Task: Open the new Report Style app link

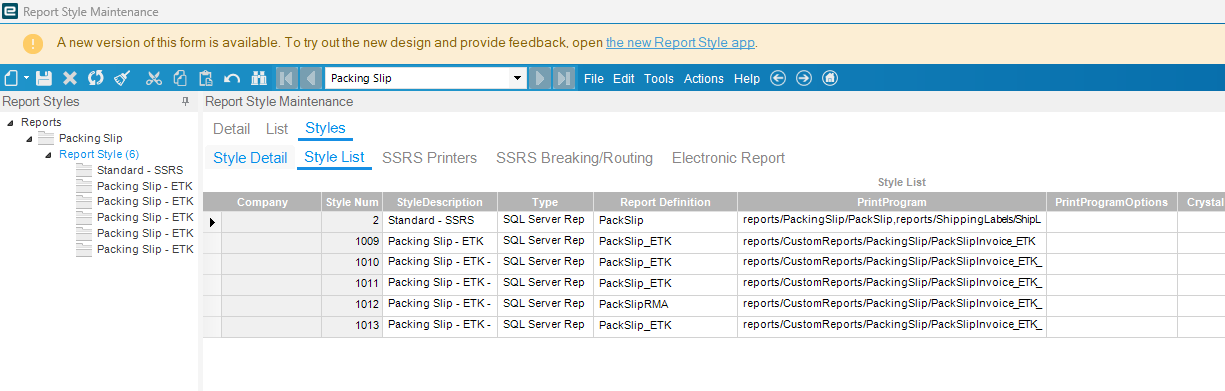Action: pyautogui.click(x=680, y=43)
